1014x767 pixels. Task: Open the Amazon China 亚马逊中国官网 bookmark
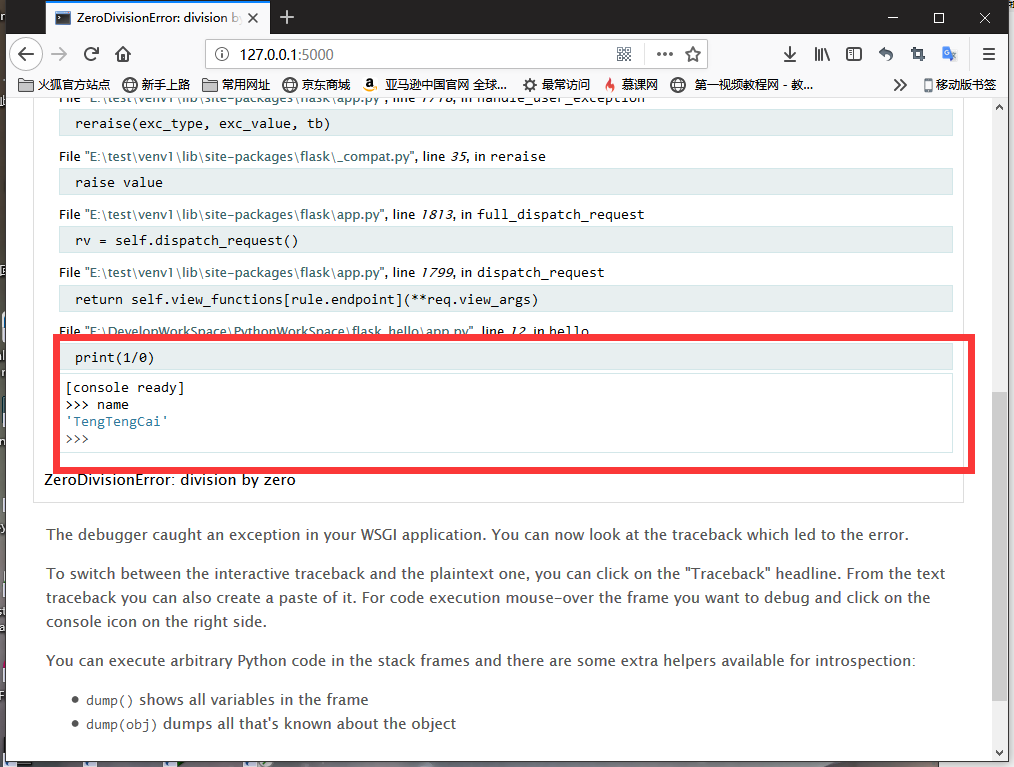[x=435, y=85]
